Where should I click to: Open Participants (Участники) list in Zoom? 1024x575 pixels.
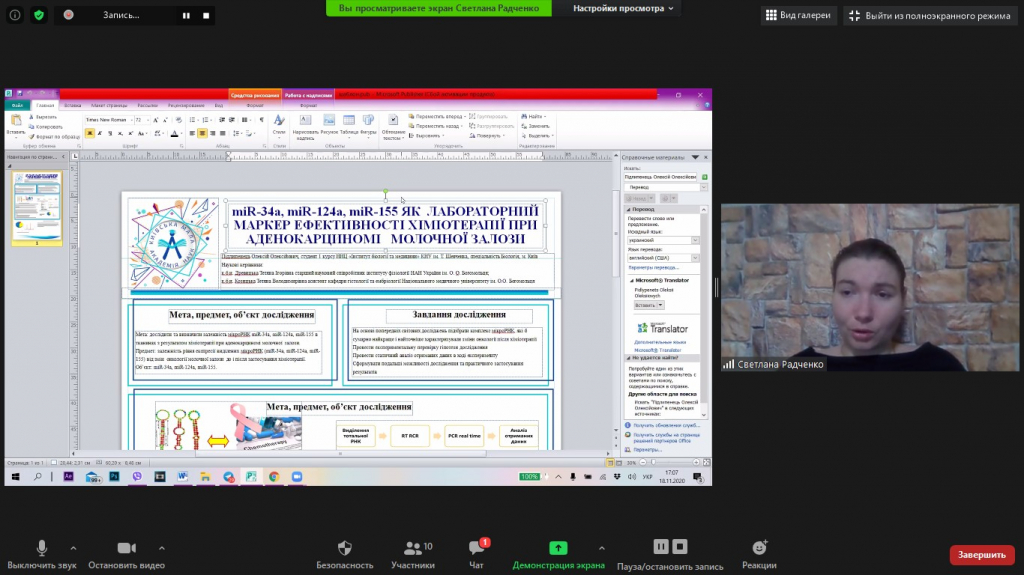[x=413, y=555]
